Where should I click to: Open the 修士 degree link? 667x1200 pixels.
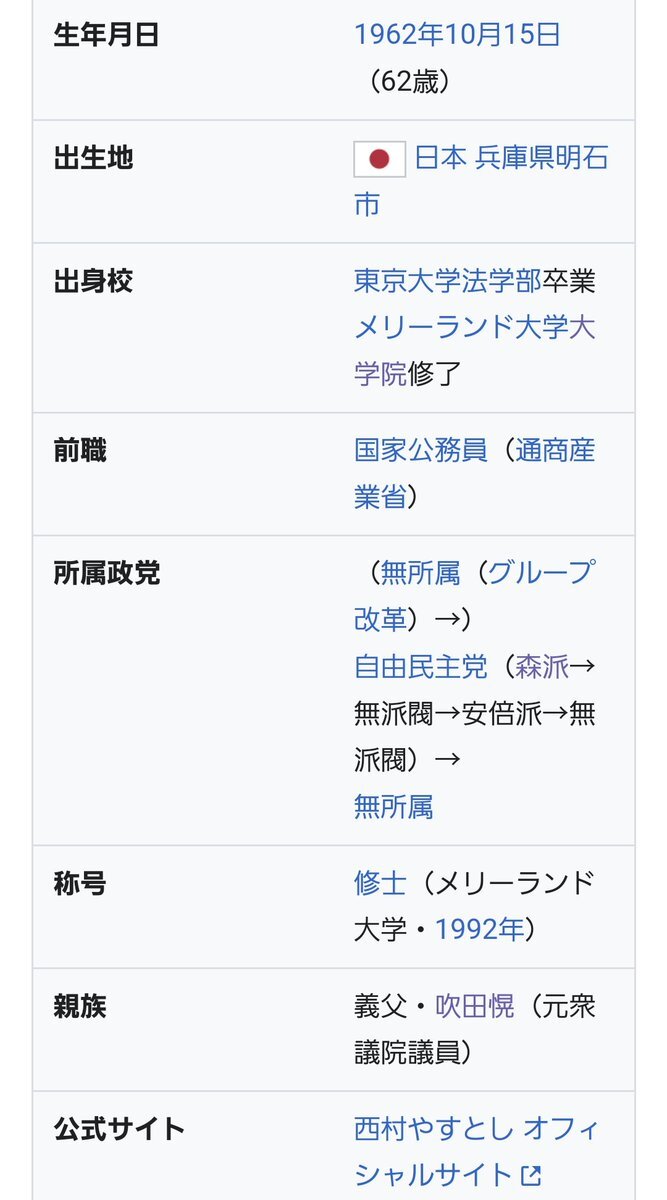tap(380, 883)
